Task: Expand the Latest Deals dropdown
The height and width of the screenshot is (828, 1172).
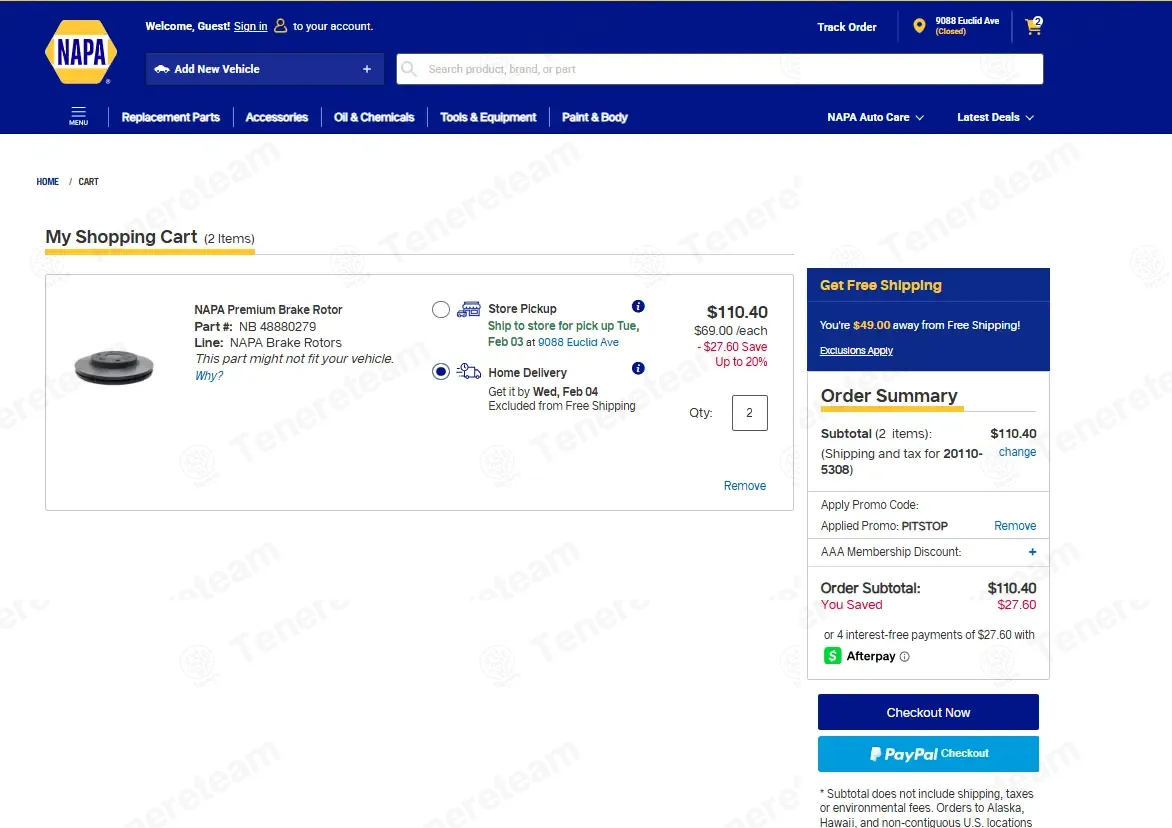Action: click(x=995, y=117)
